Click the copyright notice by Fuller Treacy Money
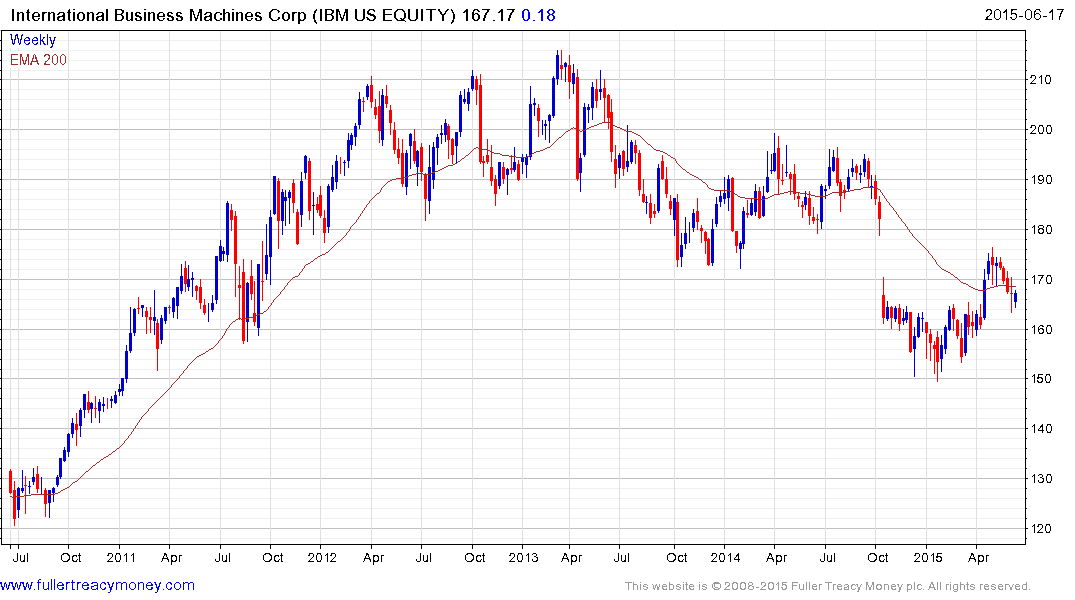1075x600 pixels. pos(828,586)
